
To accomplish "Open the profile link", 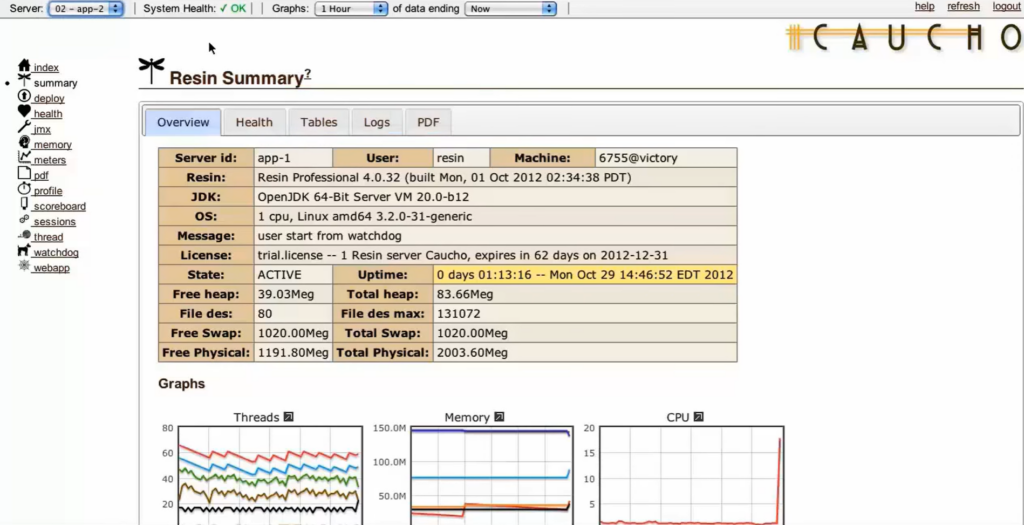I will 48,191.
